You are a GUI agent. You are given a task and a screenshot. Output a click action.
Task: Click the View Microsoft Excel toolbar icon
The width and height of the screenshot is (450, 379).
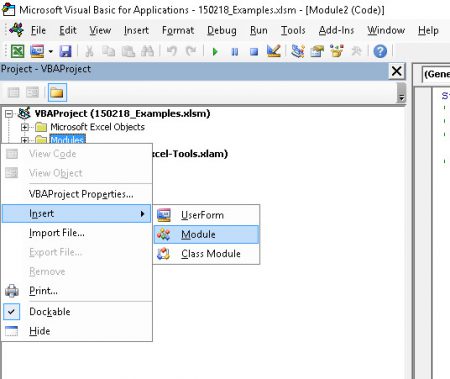(17, 51)
